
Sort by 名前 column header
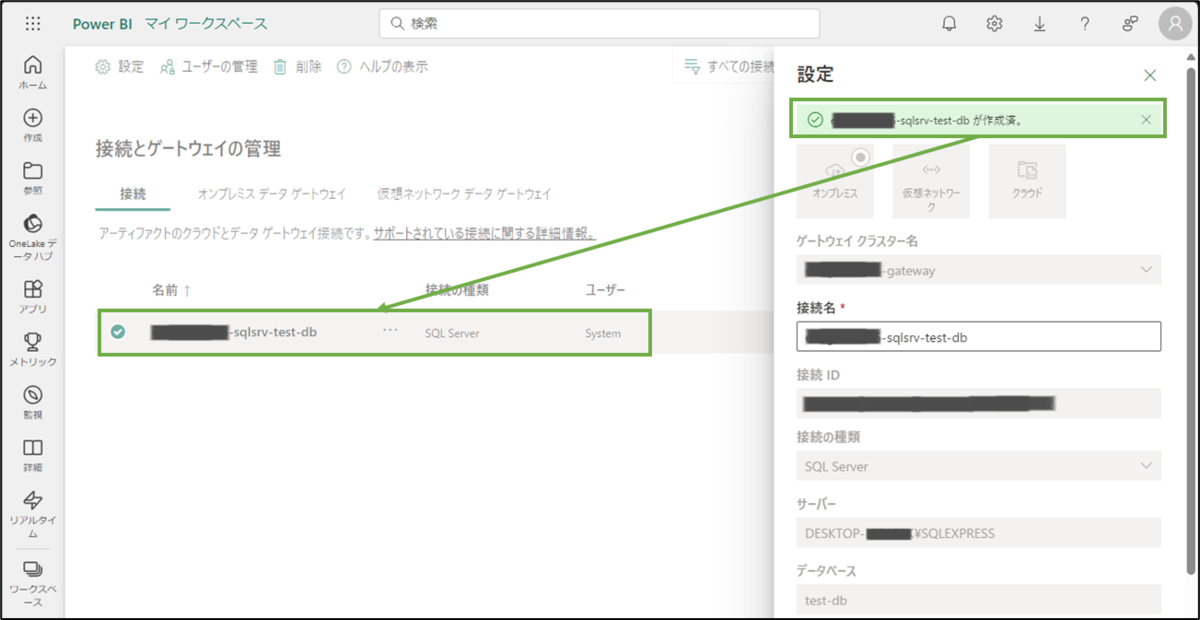[x=171, y=290]
